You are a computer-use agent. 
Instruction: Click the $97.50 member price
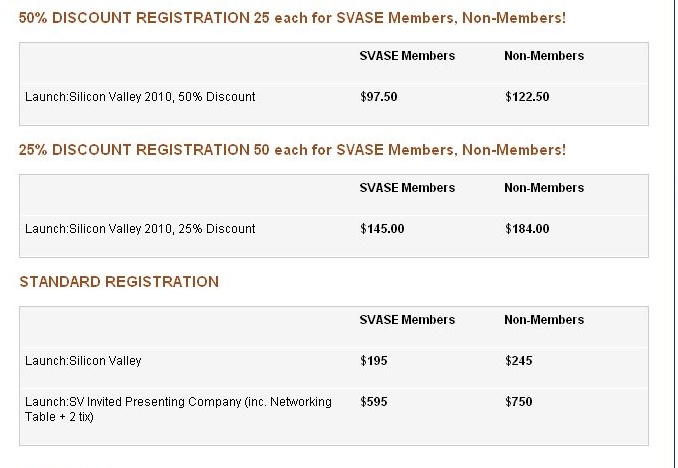pos(379,97)
